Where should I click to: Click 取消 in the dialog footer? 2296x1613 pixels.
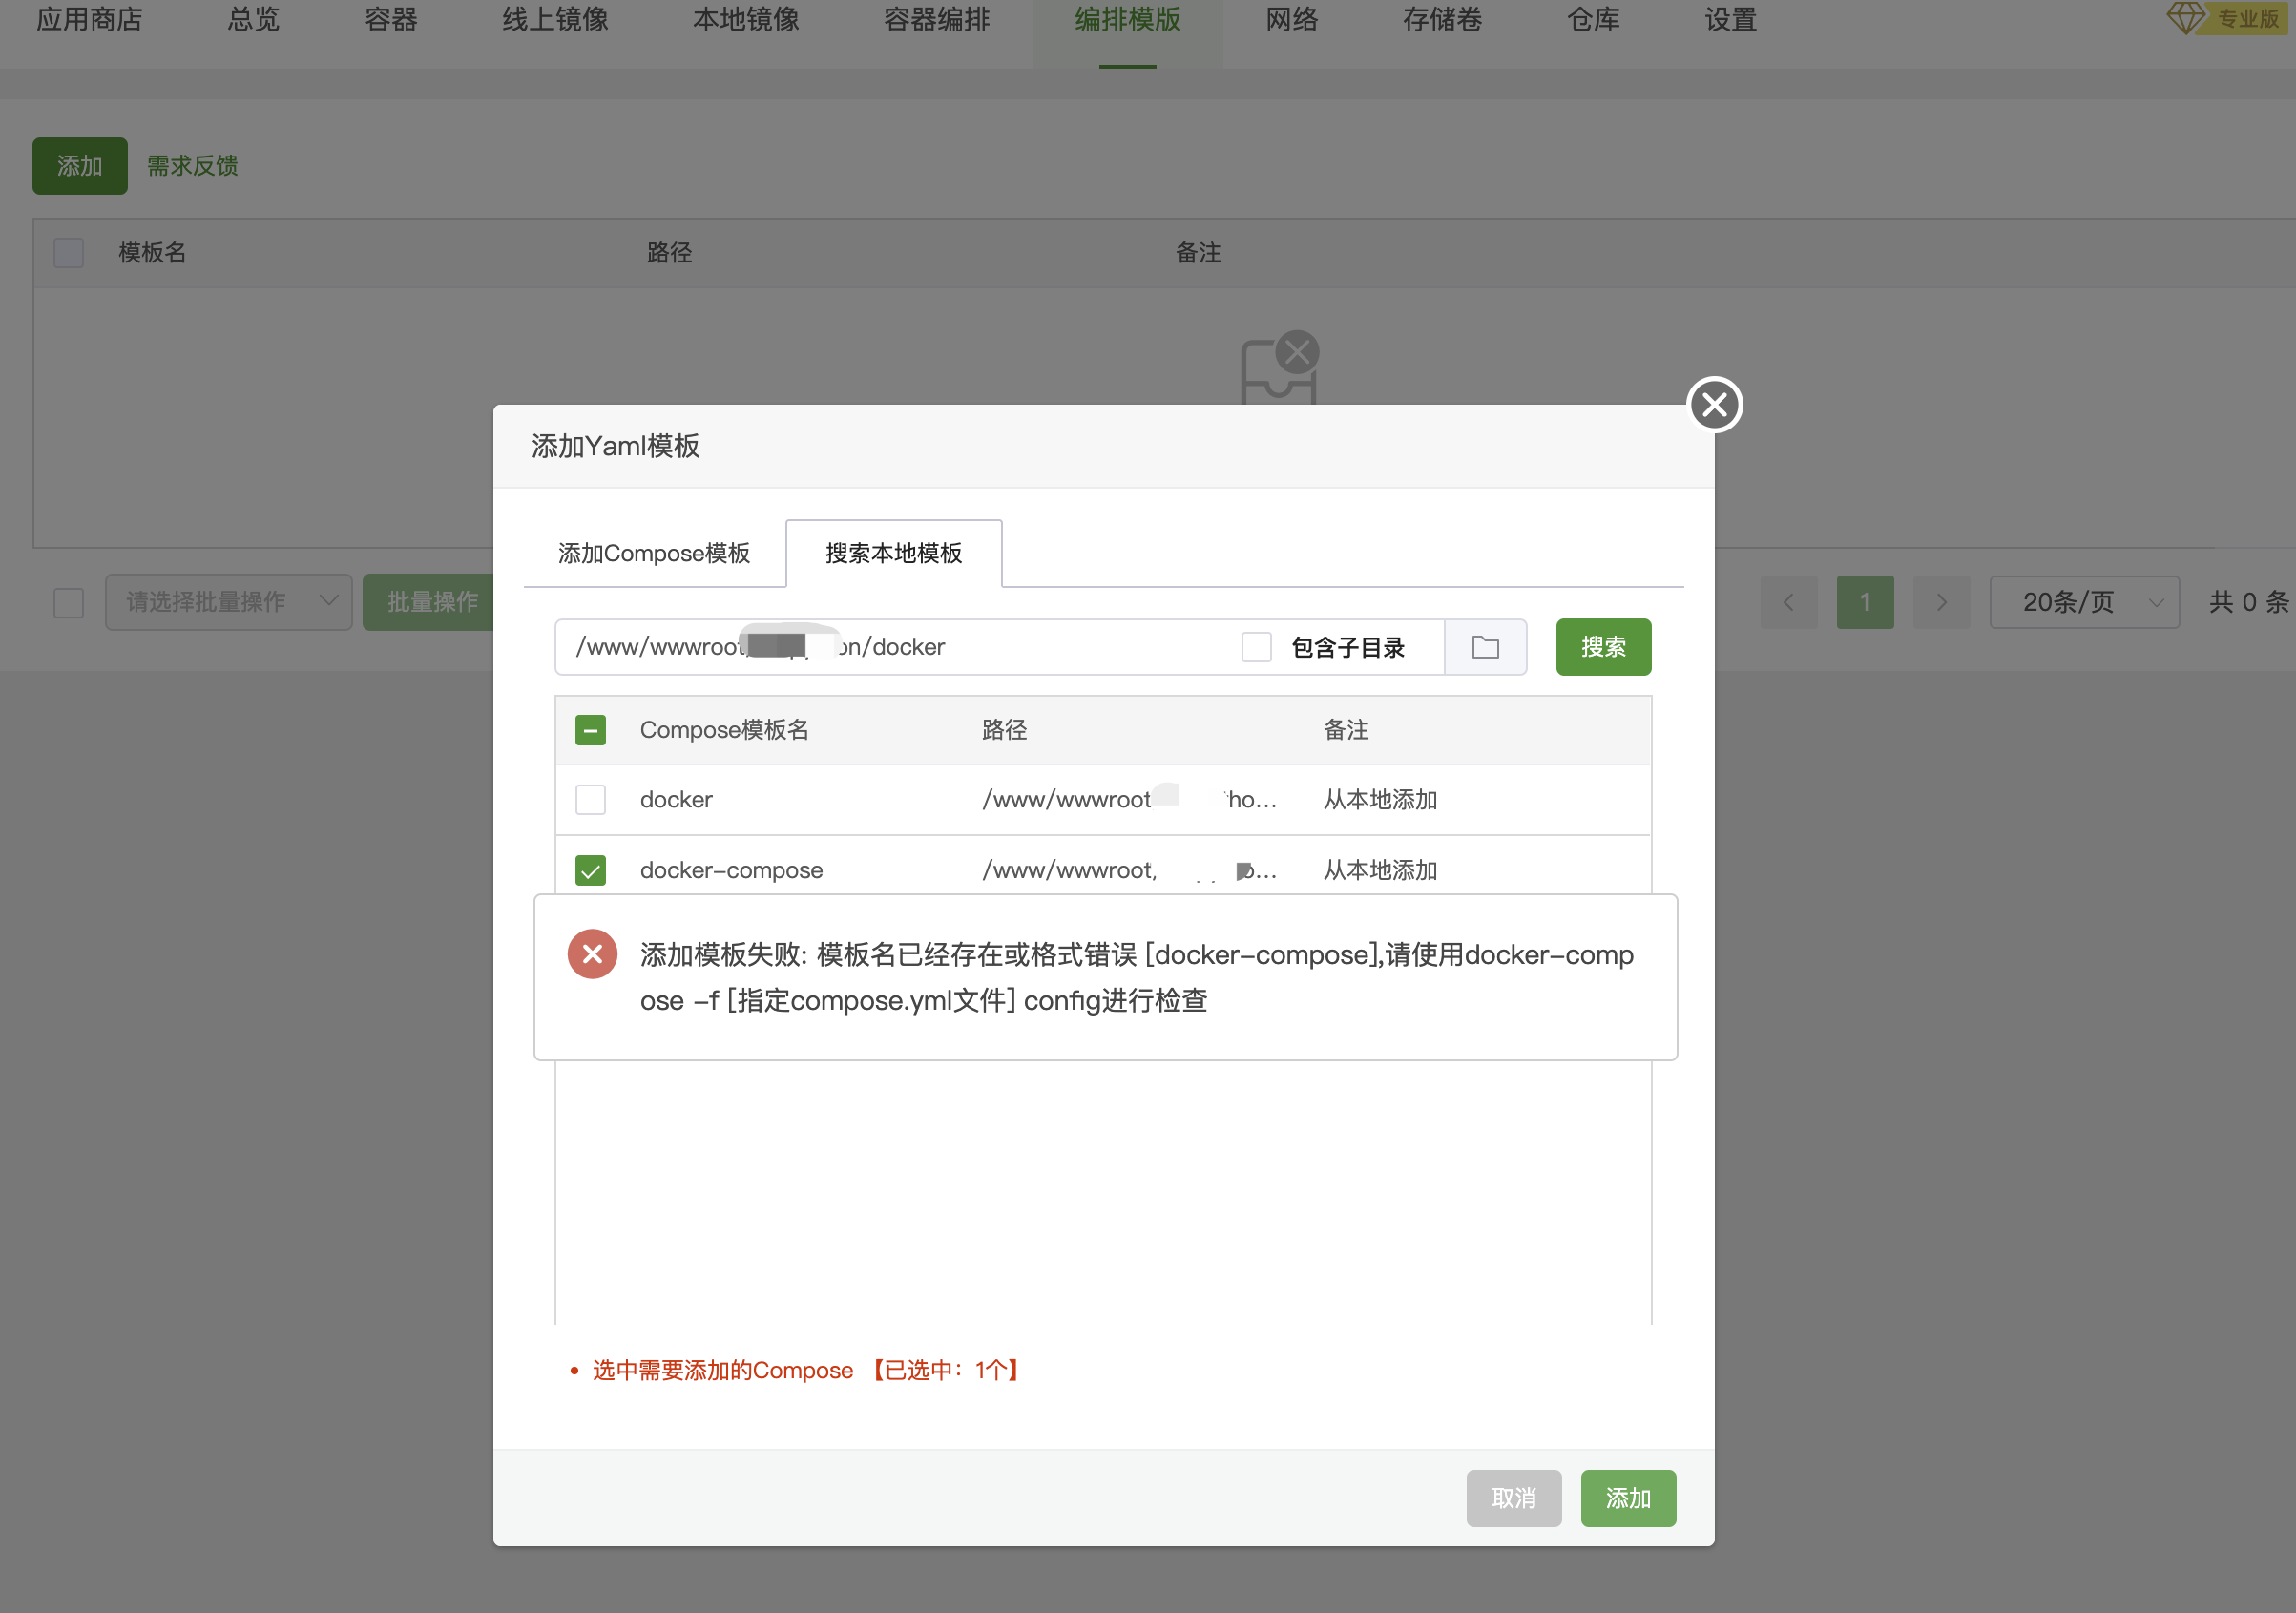[1513, 1498]
